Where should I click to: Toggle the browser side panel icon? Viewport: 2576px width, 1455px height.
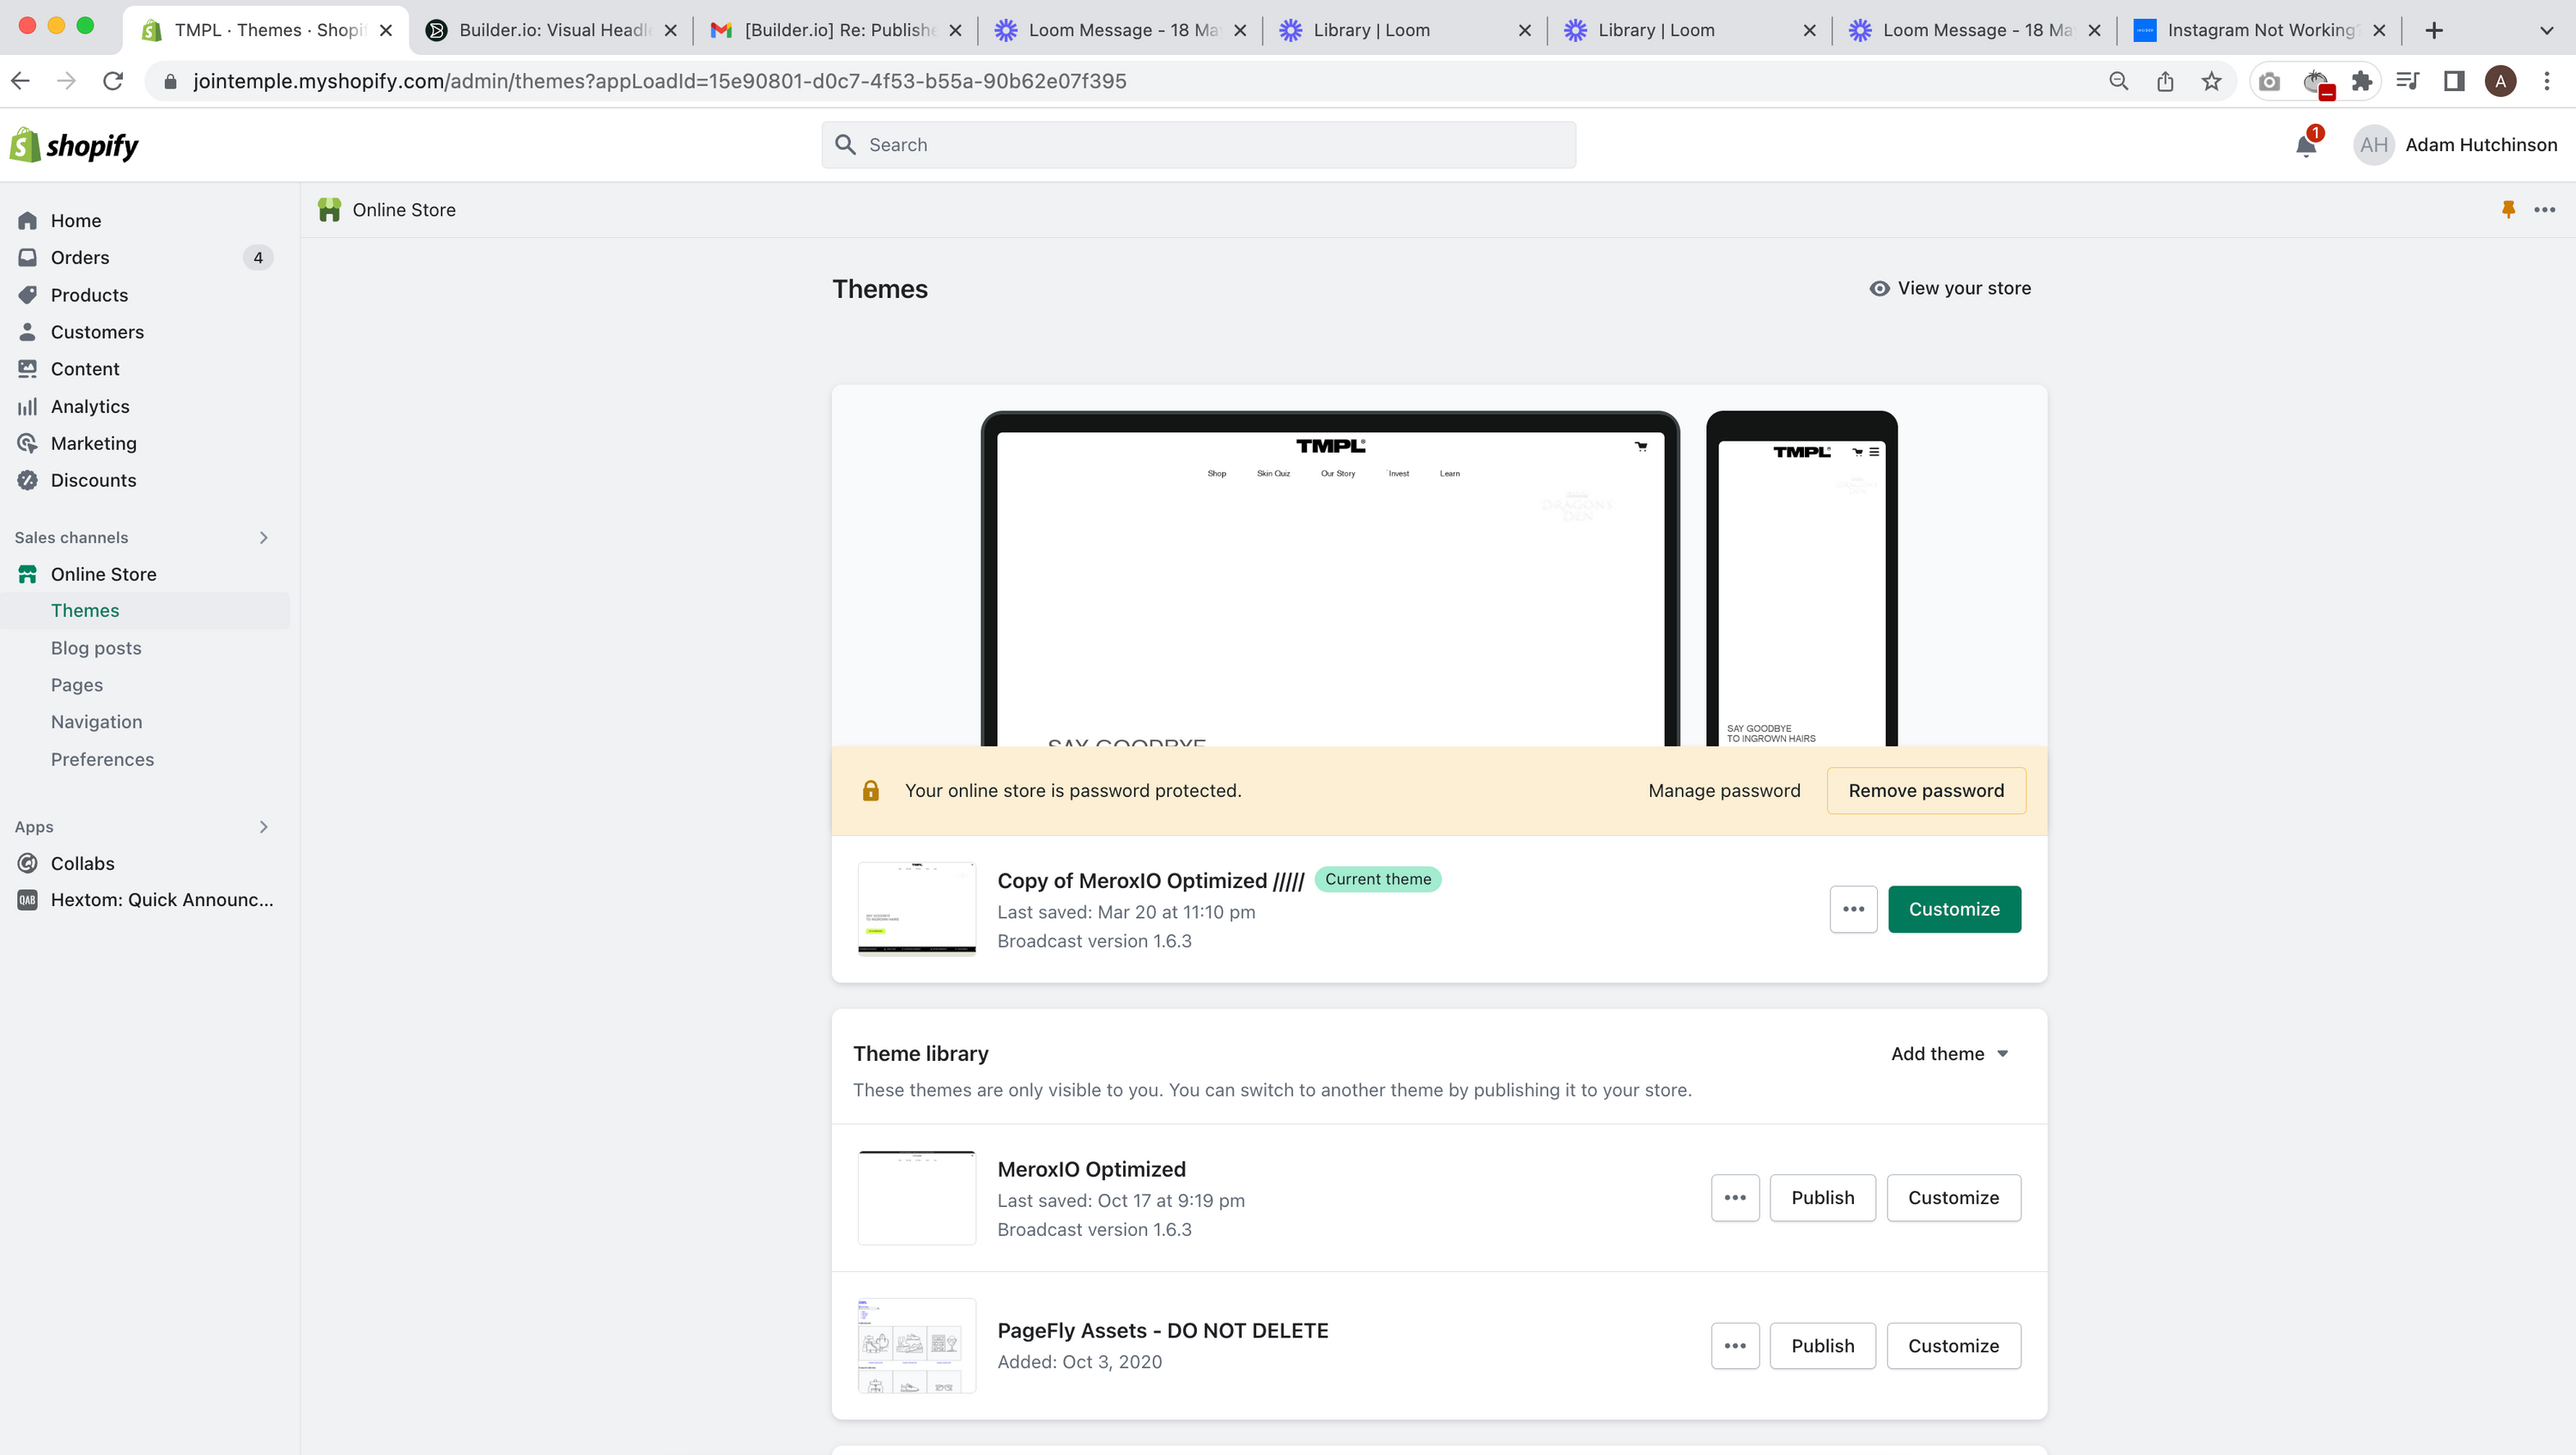click(x=2454, y=81)
